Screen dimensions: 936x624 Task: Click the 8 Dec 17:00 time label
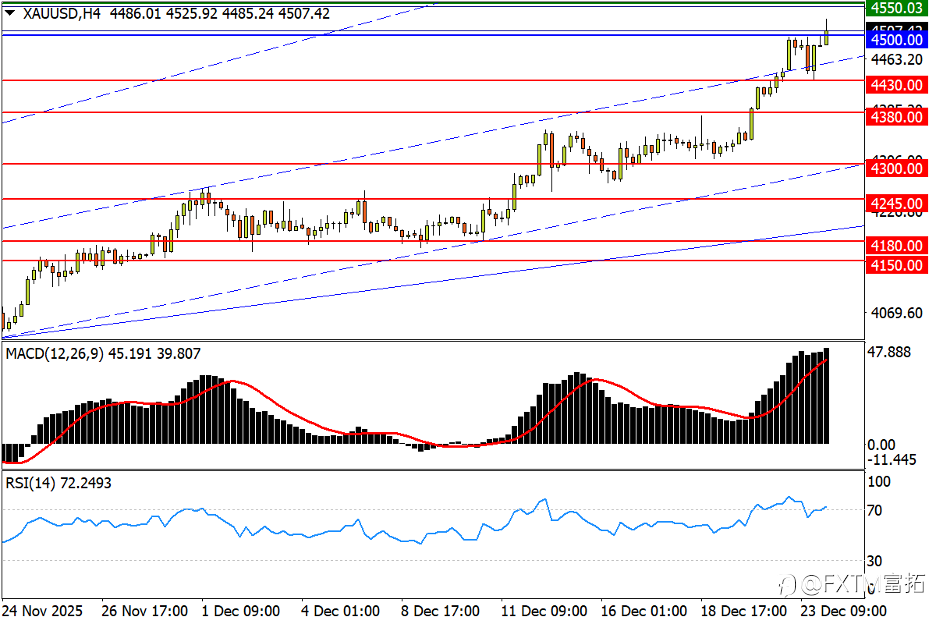[x=440, y=611]
